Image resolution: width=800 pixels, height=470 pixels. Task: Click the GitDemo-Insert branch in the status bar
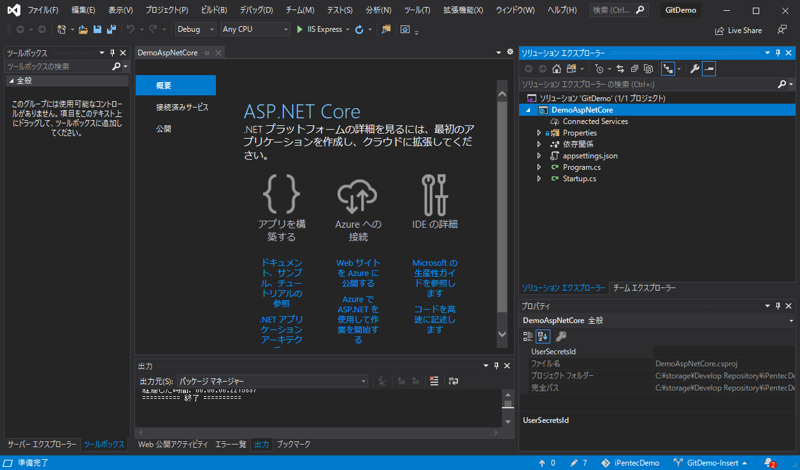pyautogui.click(x=711, y=463)
